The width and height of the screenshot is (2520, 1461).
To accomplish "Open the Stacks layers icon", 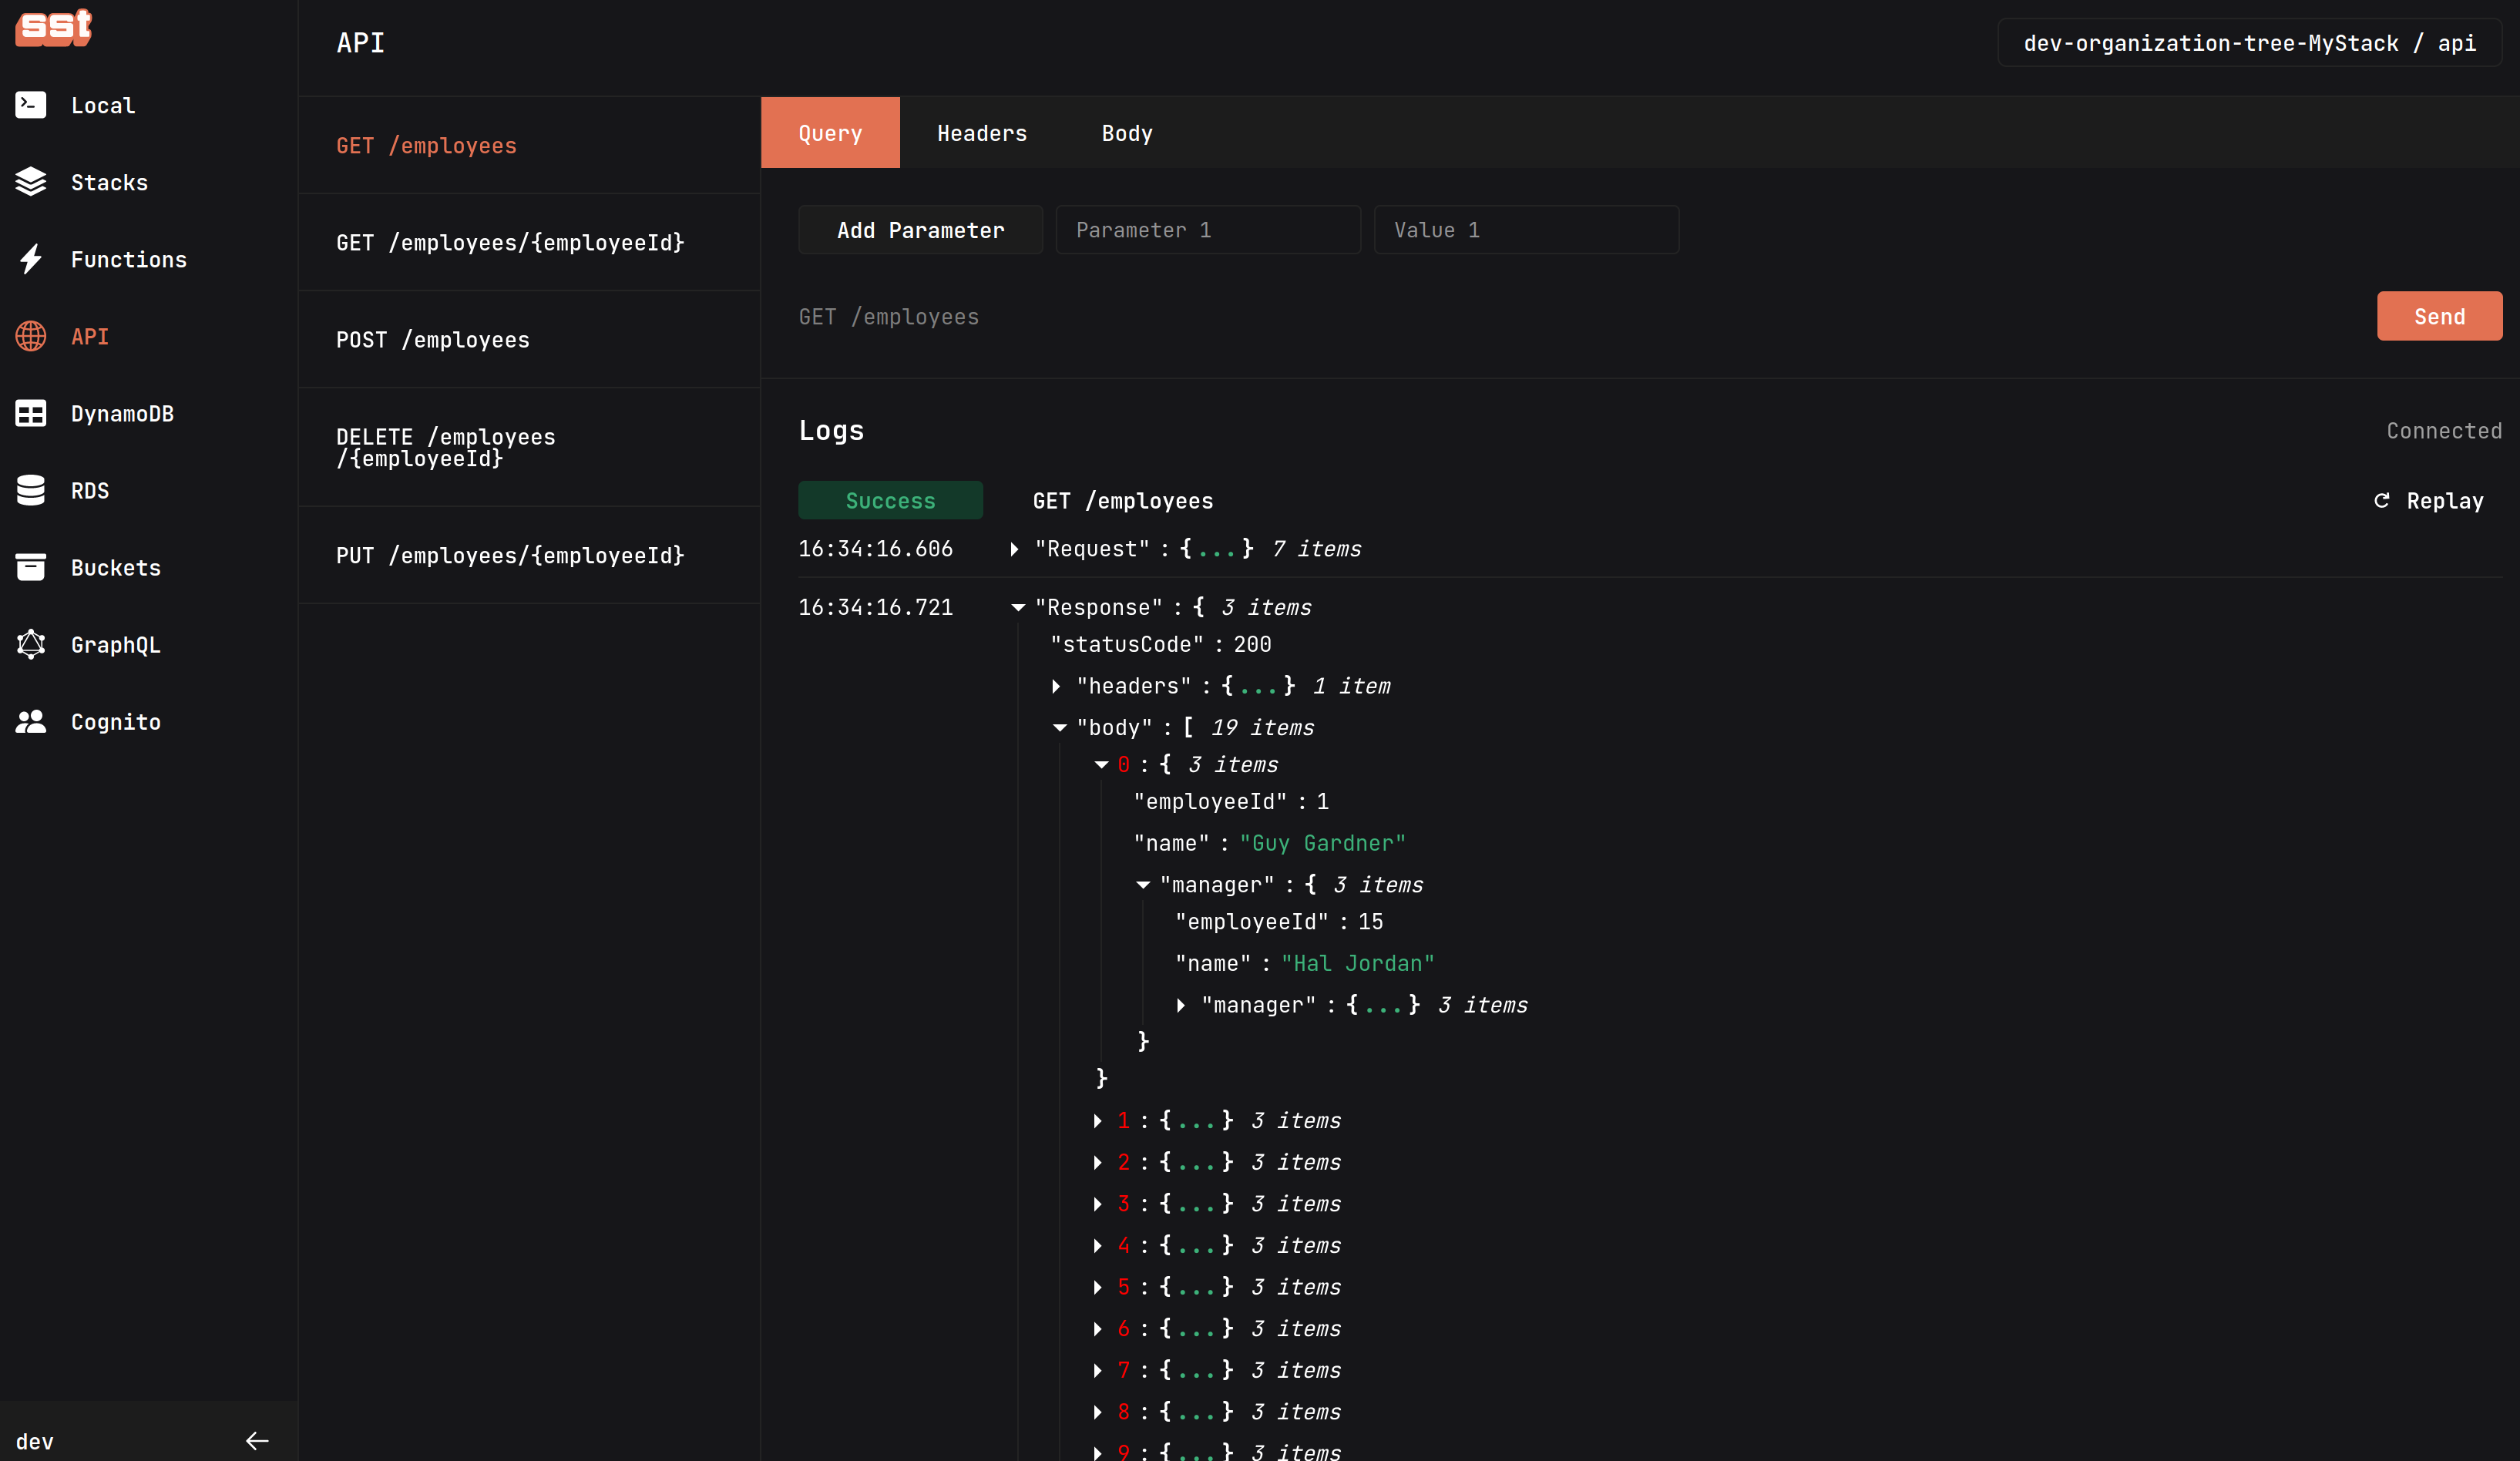I will [31, 182].
